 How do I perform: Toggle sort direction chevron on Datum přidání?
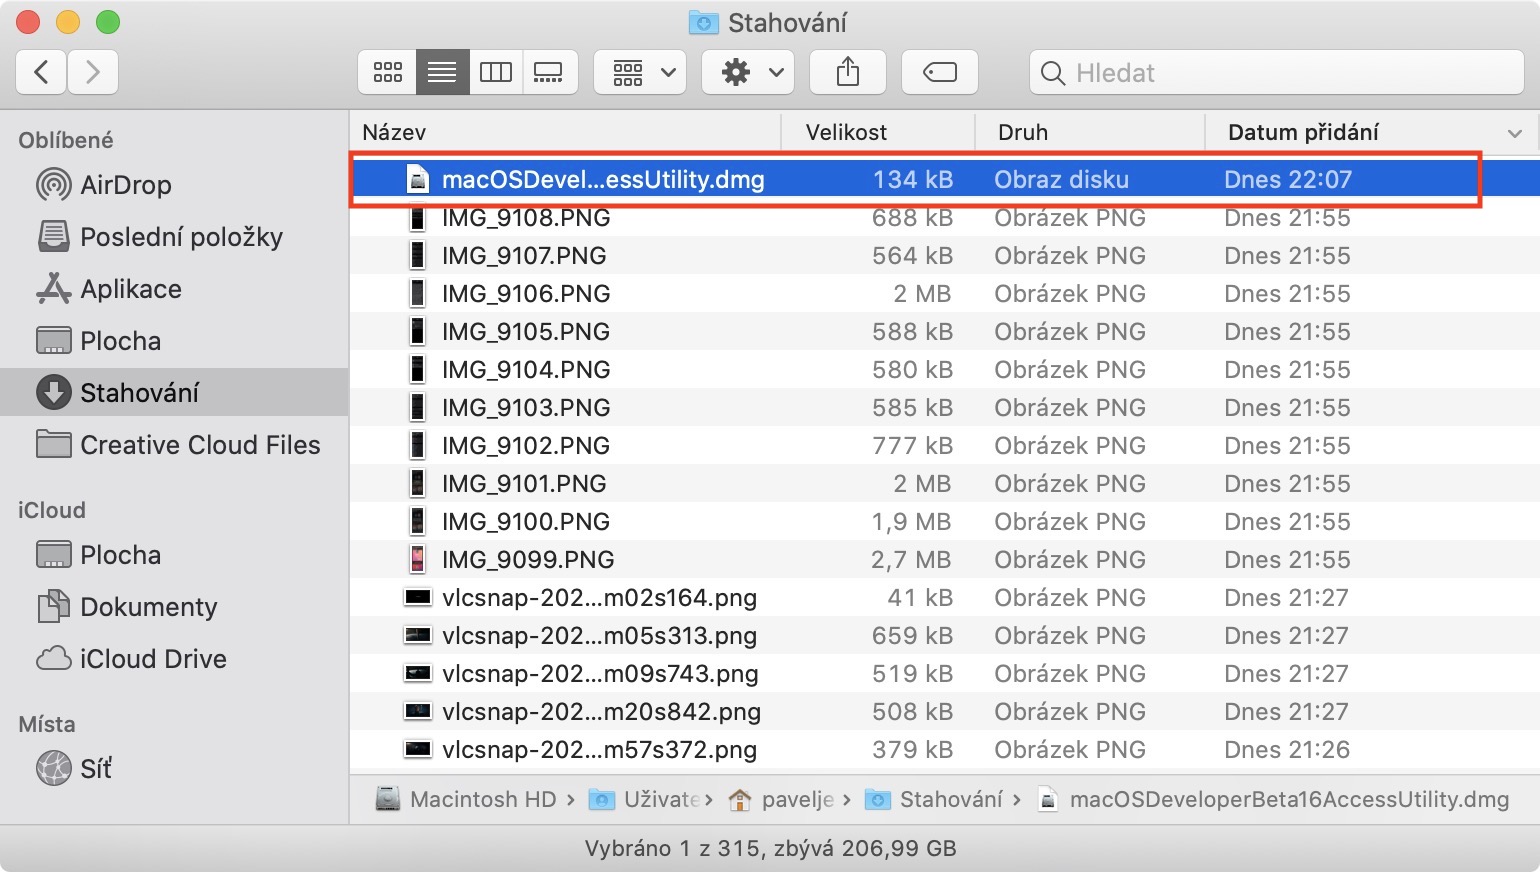point(1515,133)
